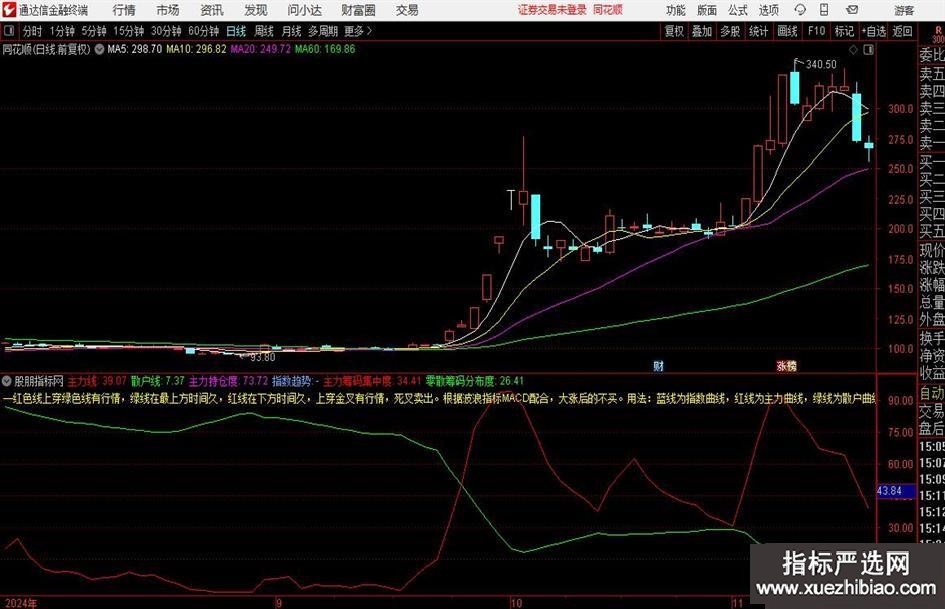Click the 零散筹码分布度: 26.41 value
Screen dimensions: 945x609
[475, 381]
